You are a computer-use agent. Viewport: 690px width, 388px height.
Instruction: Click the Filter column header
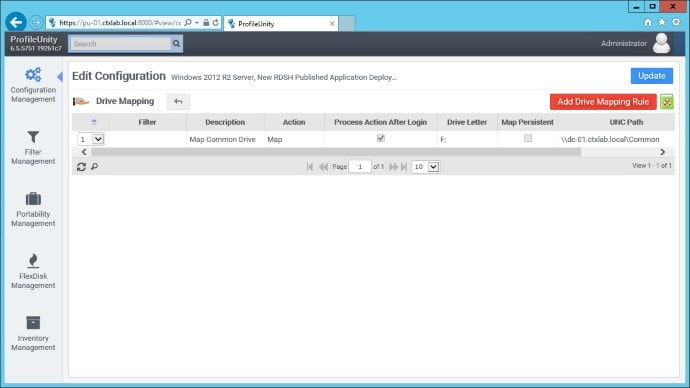(x=147, y=122)
